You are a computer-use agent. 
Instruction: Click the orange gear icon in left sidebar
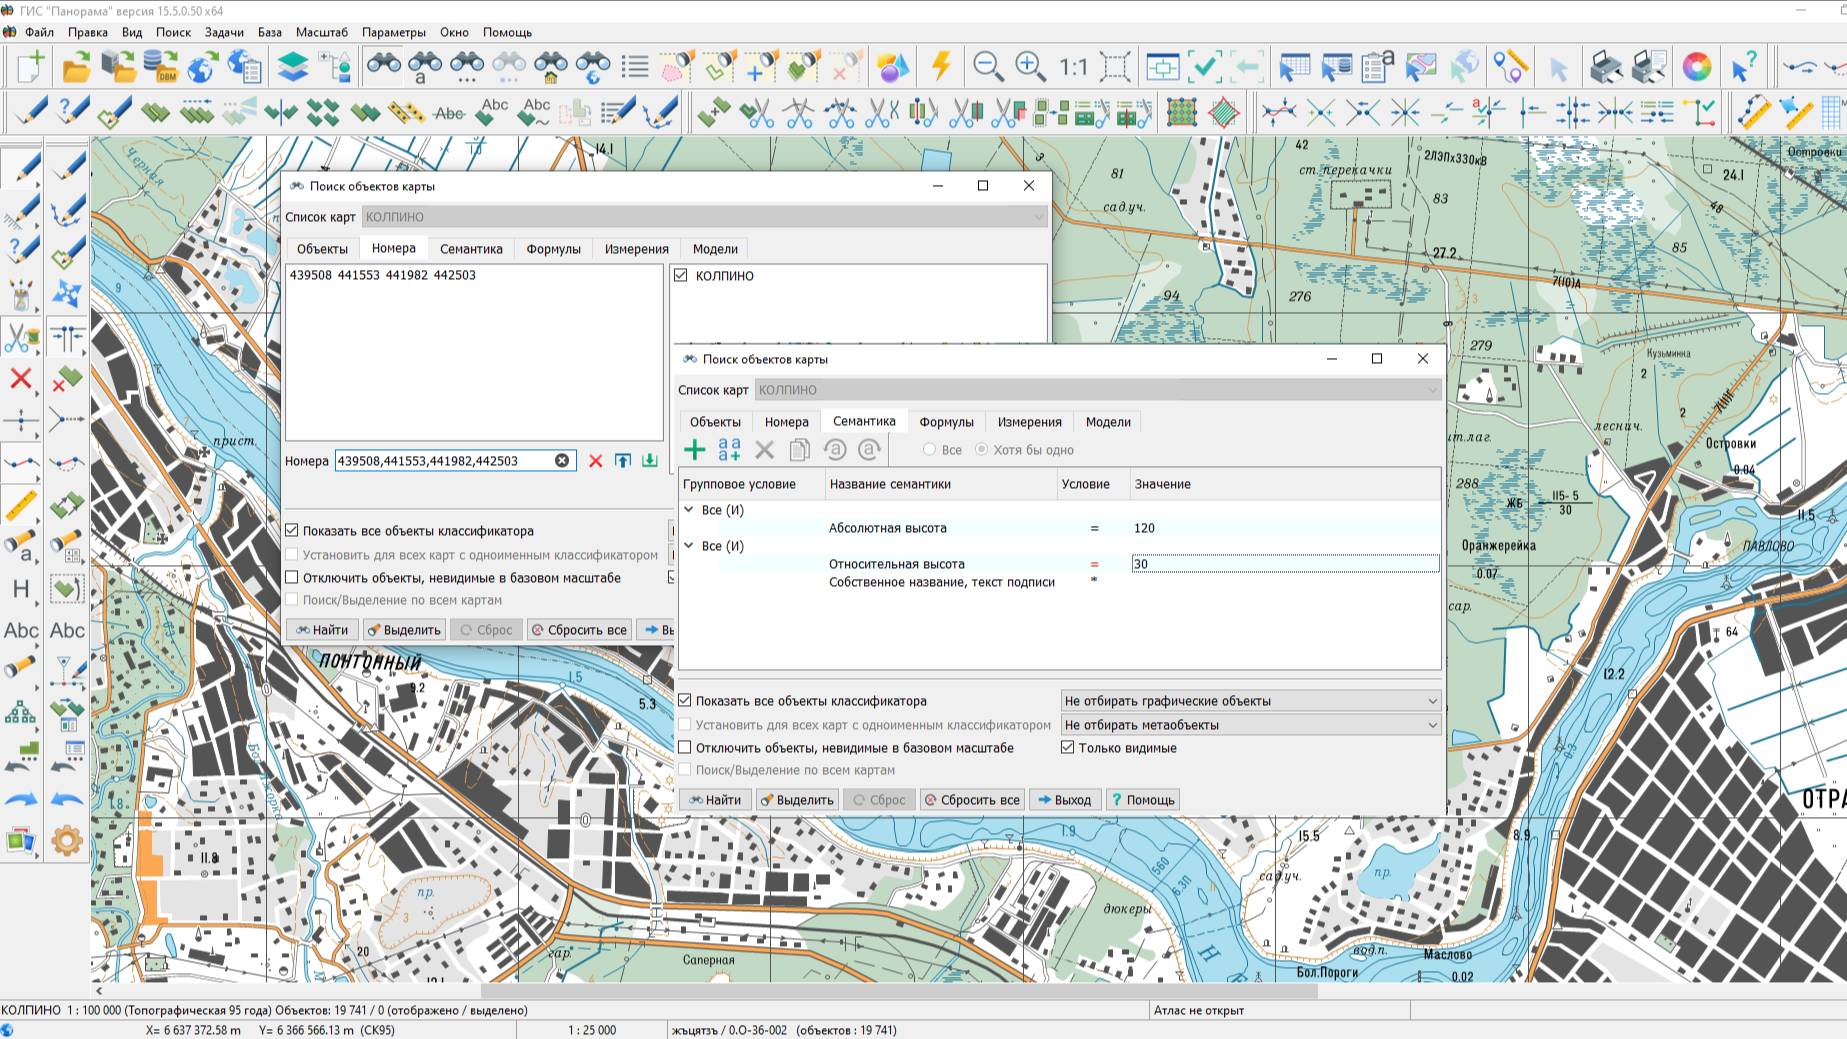coord(67,841)
